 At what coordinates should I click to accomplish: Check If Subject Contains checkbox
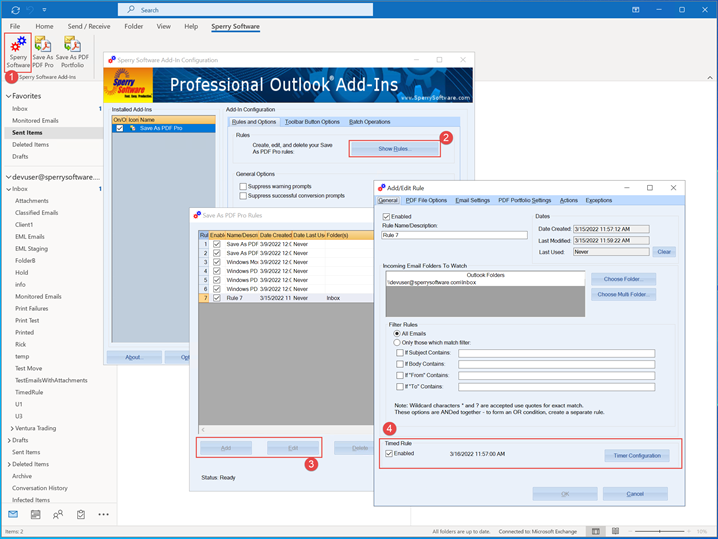tap(400, 353)
